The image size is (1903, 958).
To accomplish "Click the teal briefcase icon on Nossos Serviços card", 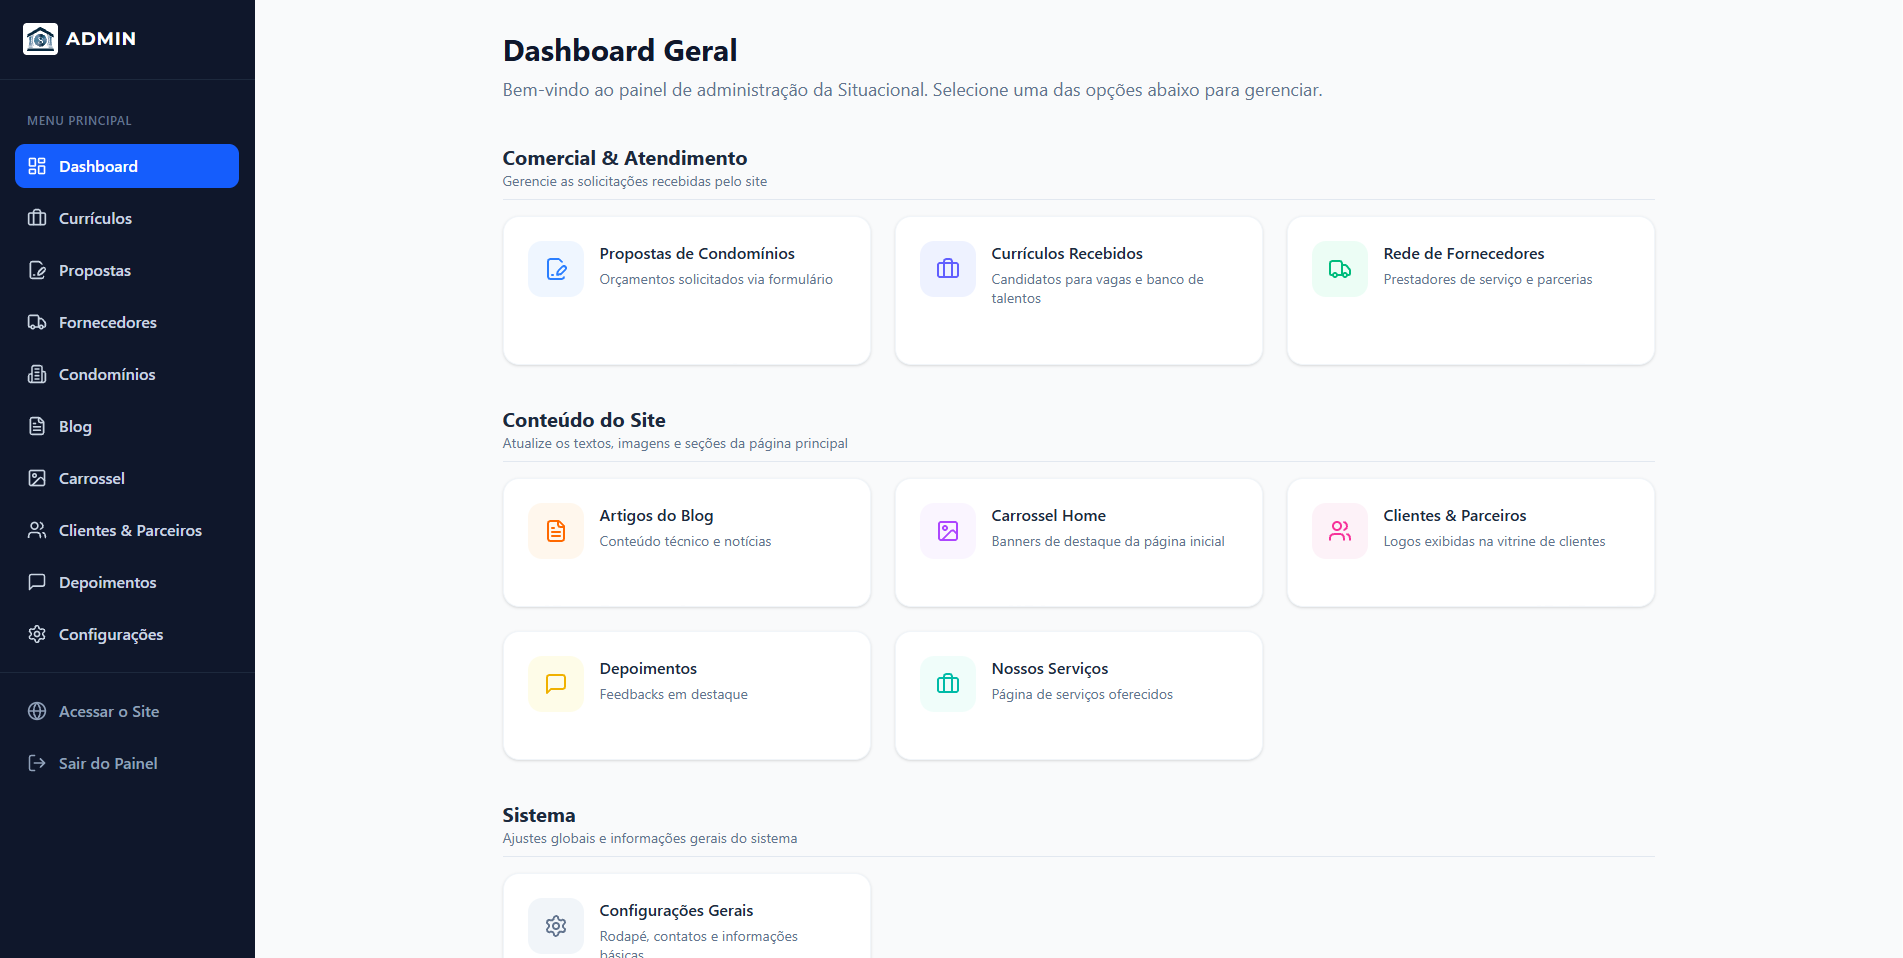I will pos(948,684).
